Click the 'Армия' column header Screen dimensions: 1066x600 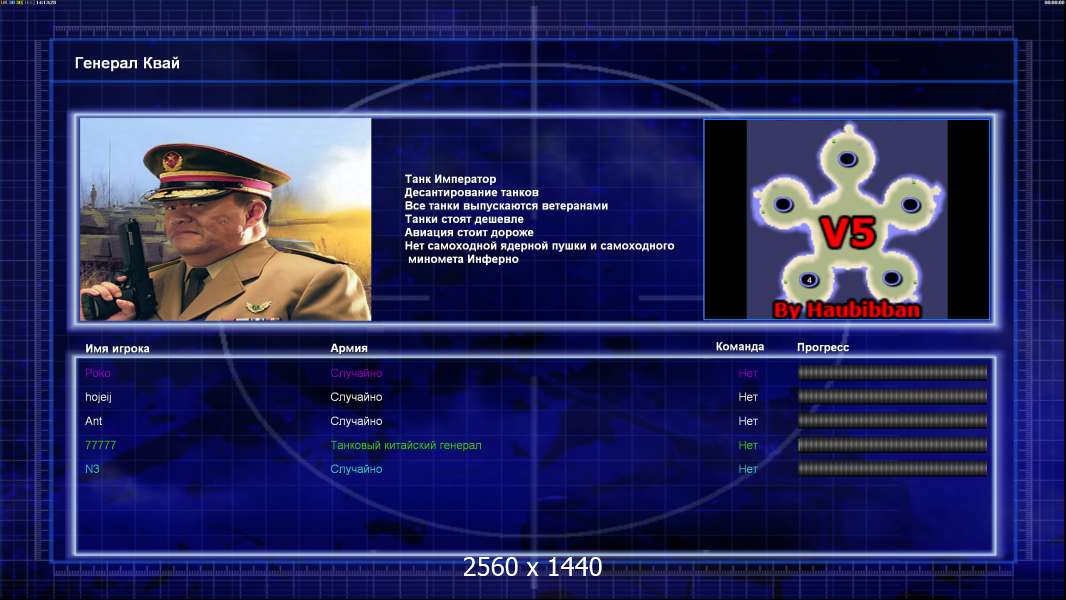click(x=349, y=348)
